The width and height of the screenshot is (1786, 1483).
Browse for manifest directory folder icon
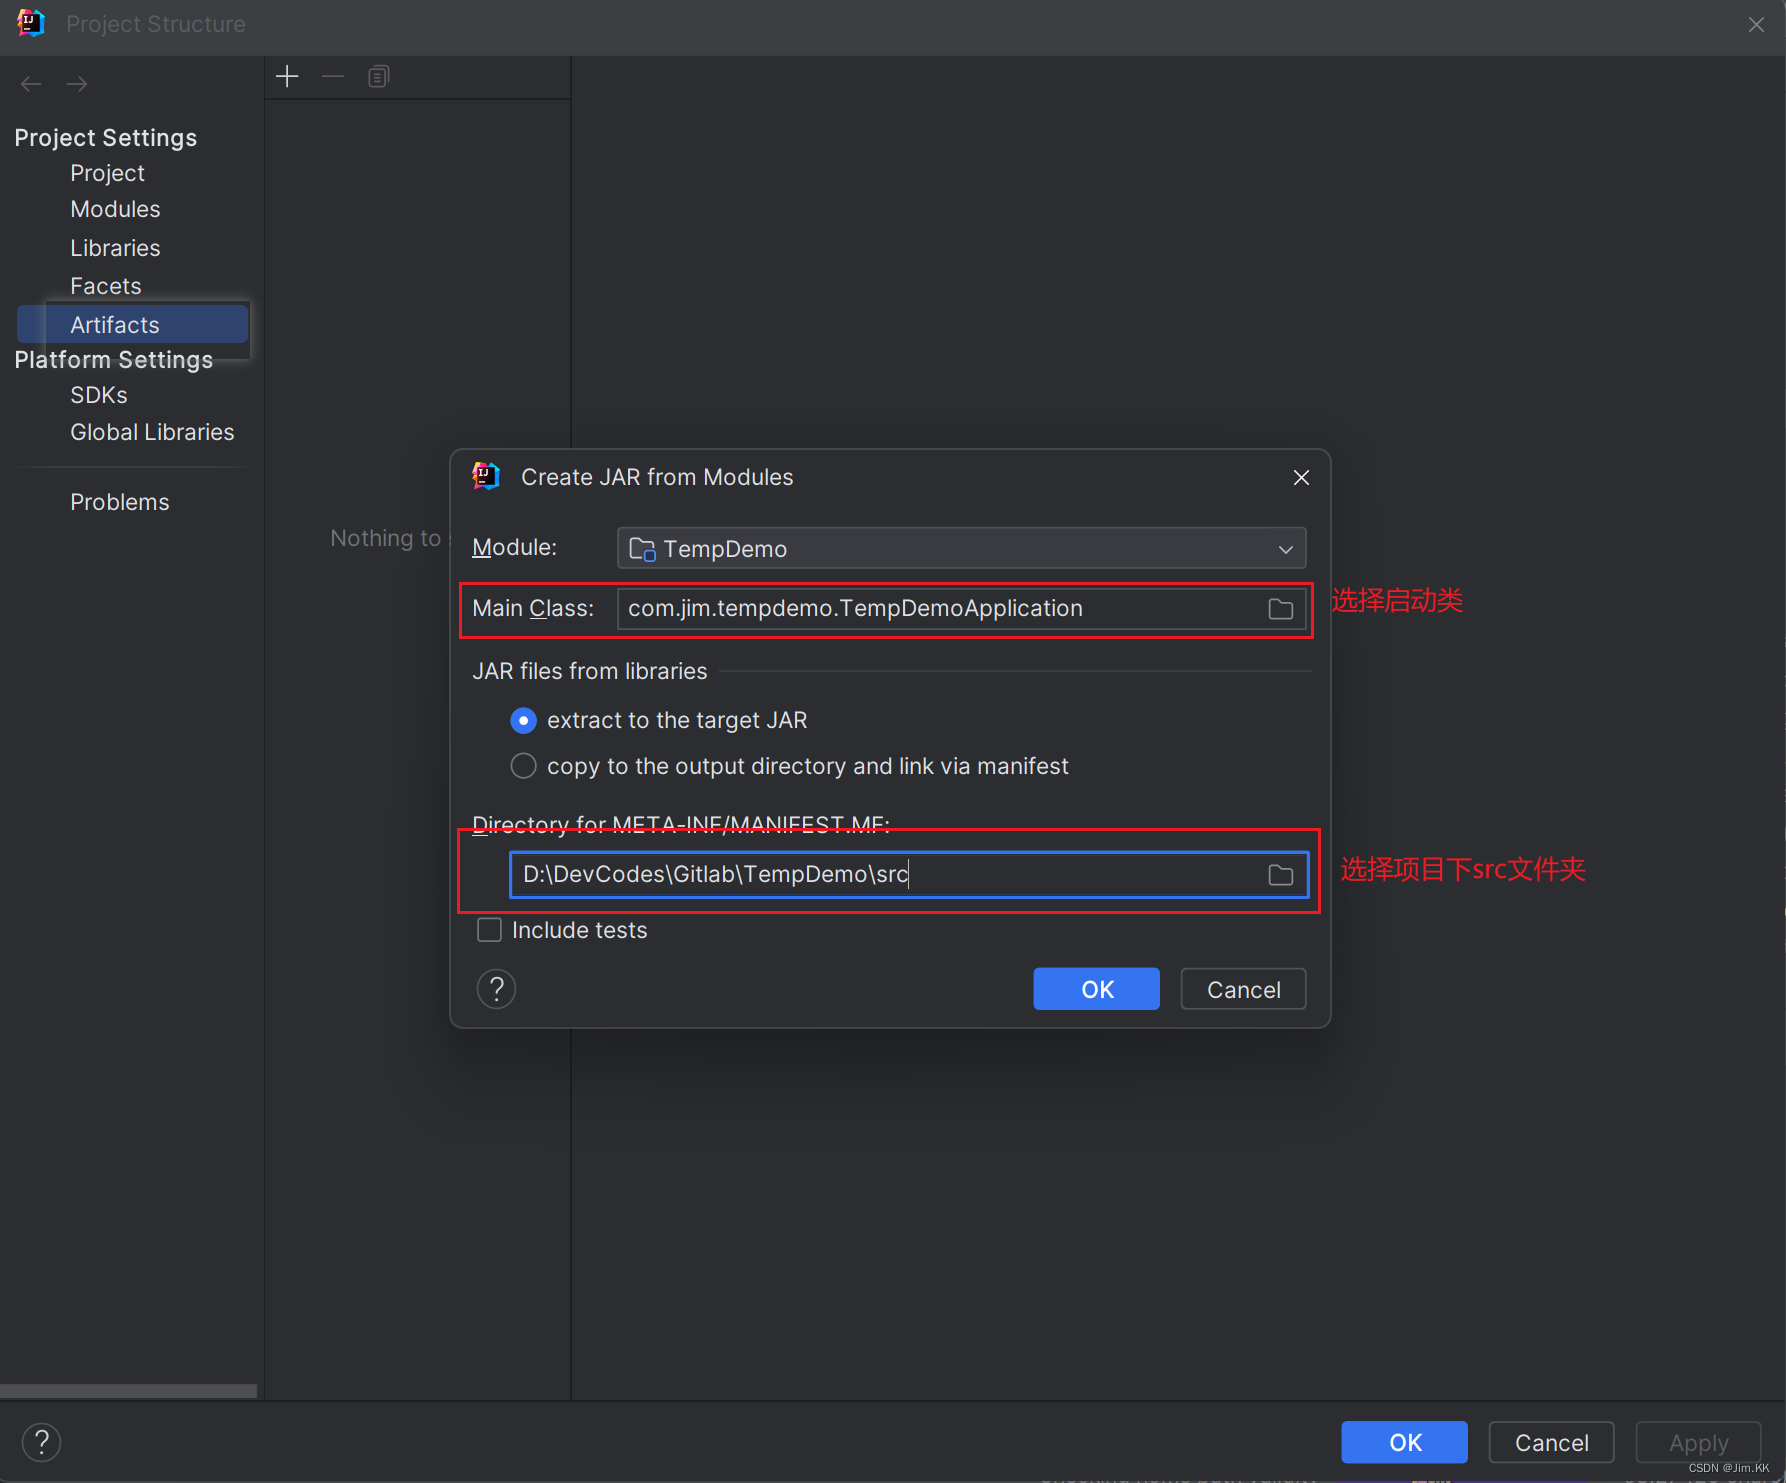(x=1280, y=875)
